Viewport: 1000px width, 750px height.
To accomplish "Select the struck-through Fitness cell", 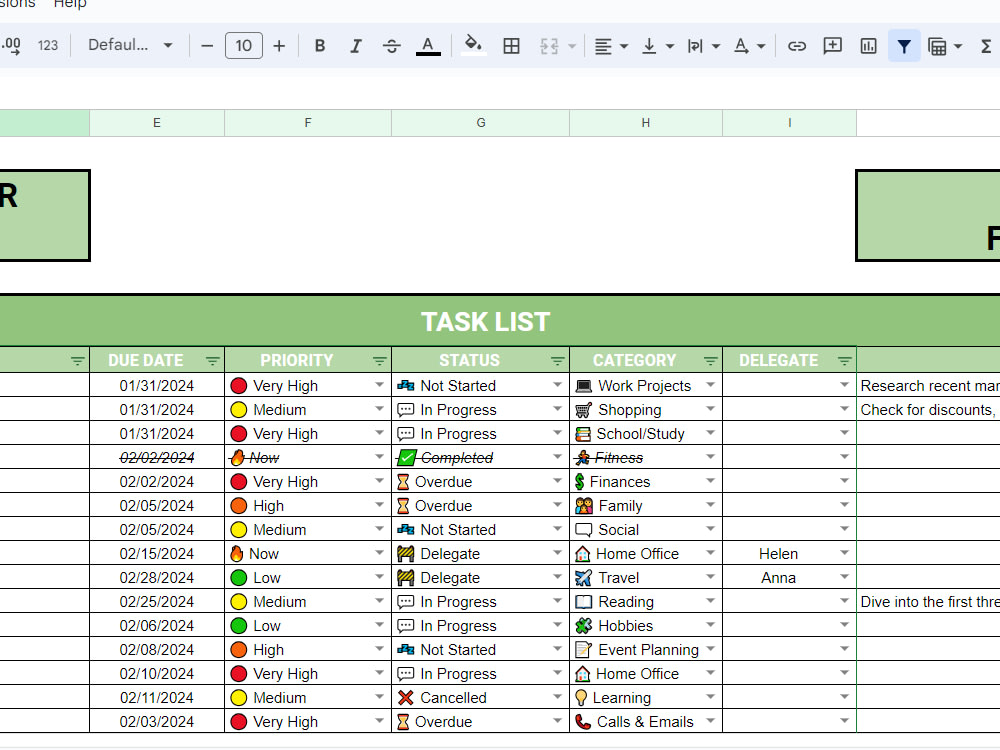I will point(646,458).
